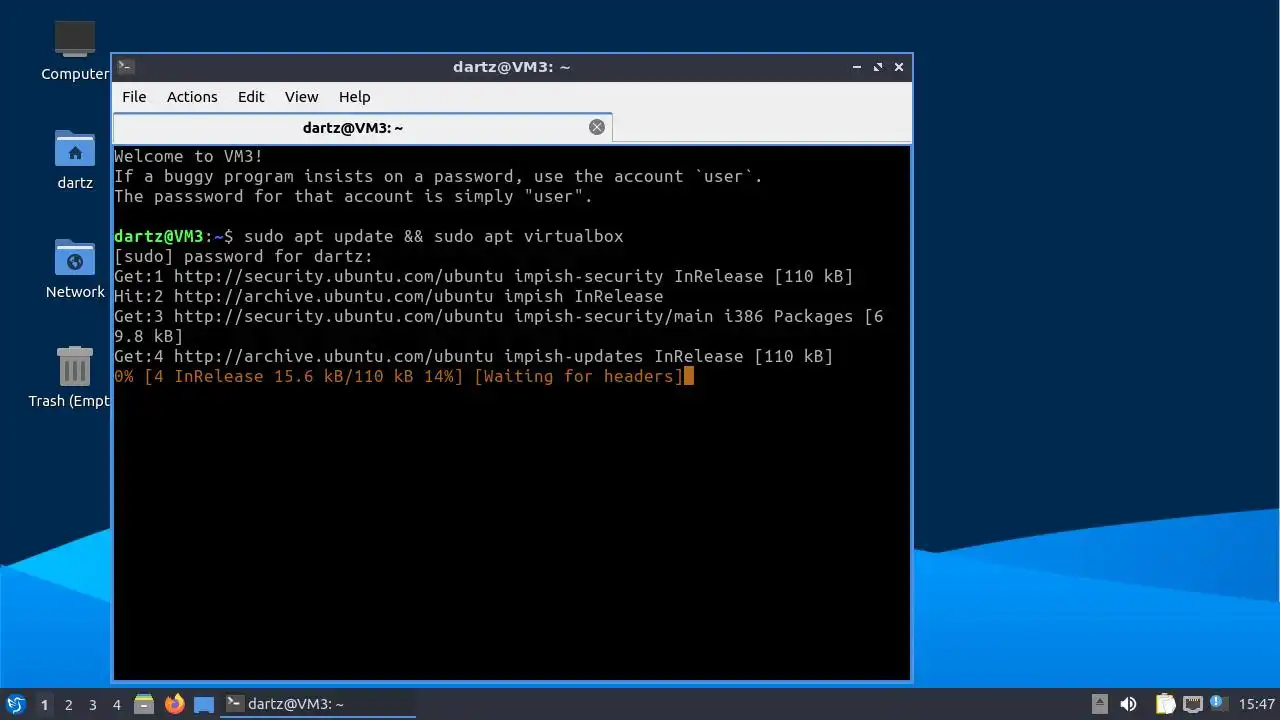Click the Hit:2 archive.ubuntu.com line
1280x720 pixels.
[x=389, y=296]
